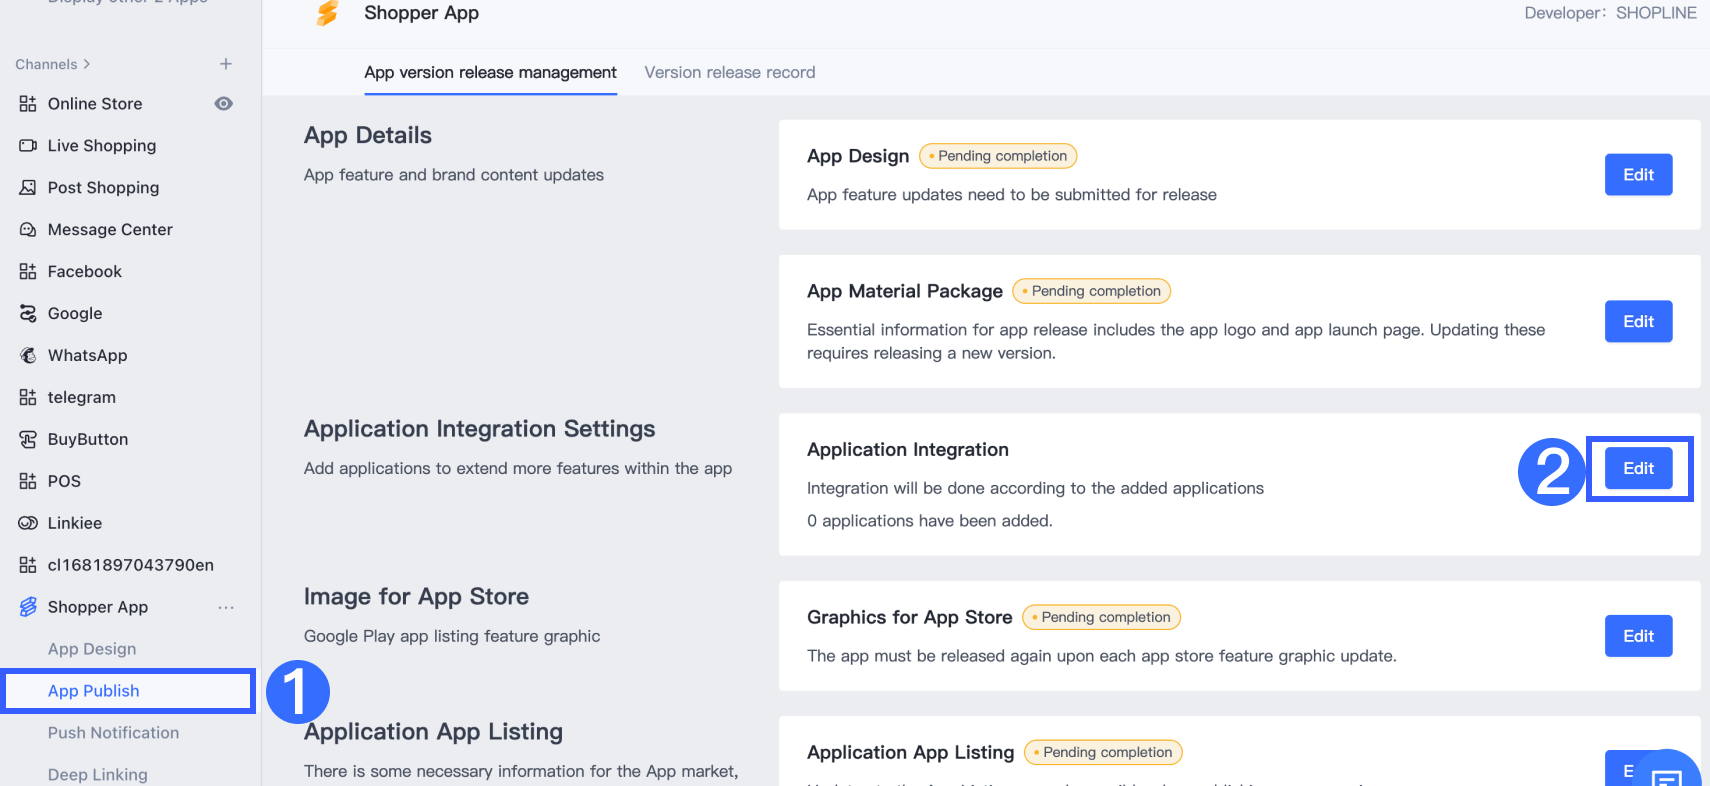Open telegram channel label
Screen dimensions: 1710x786
tap(82, 398)
